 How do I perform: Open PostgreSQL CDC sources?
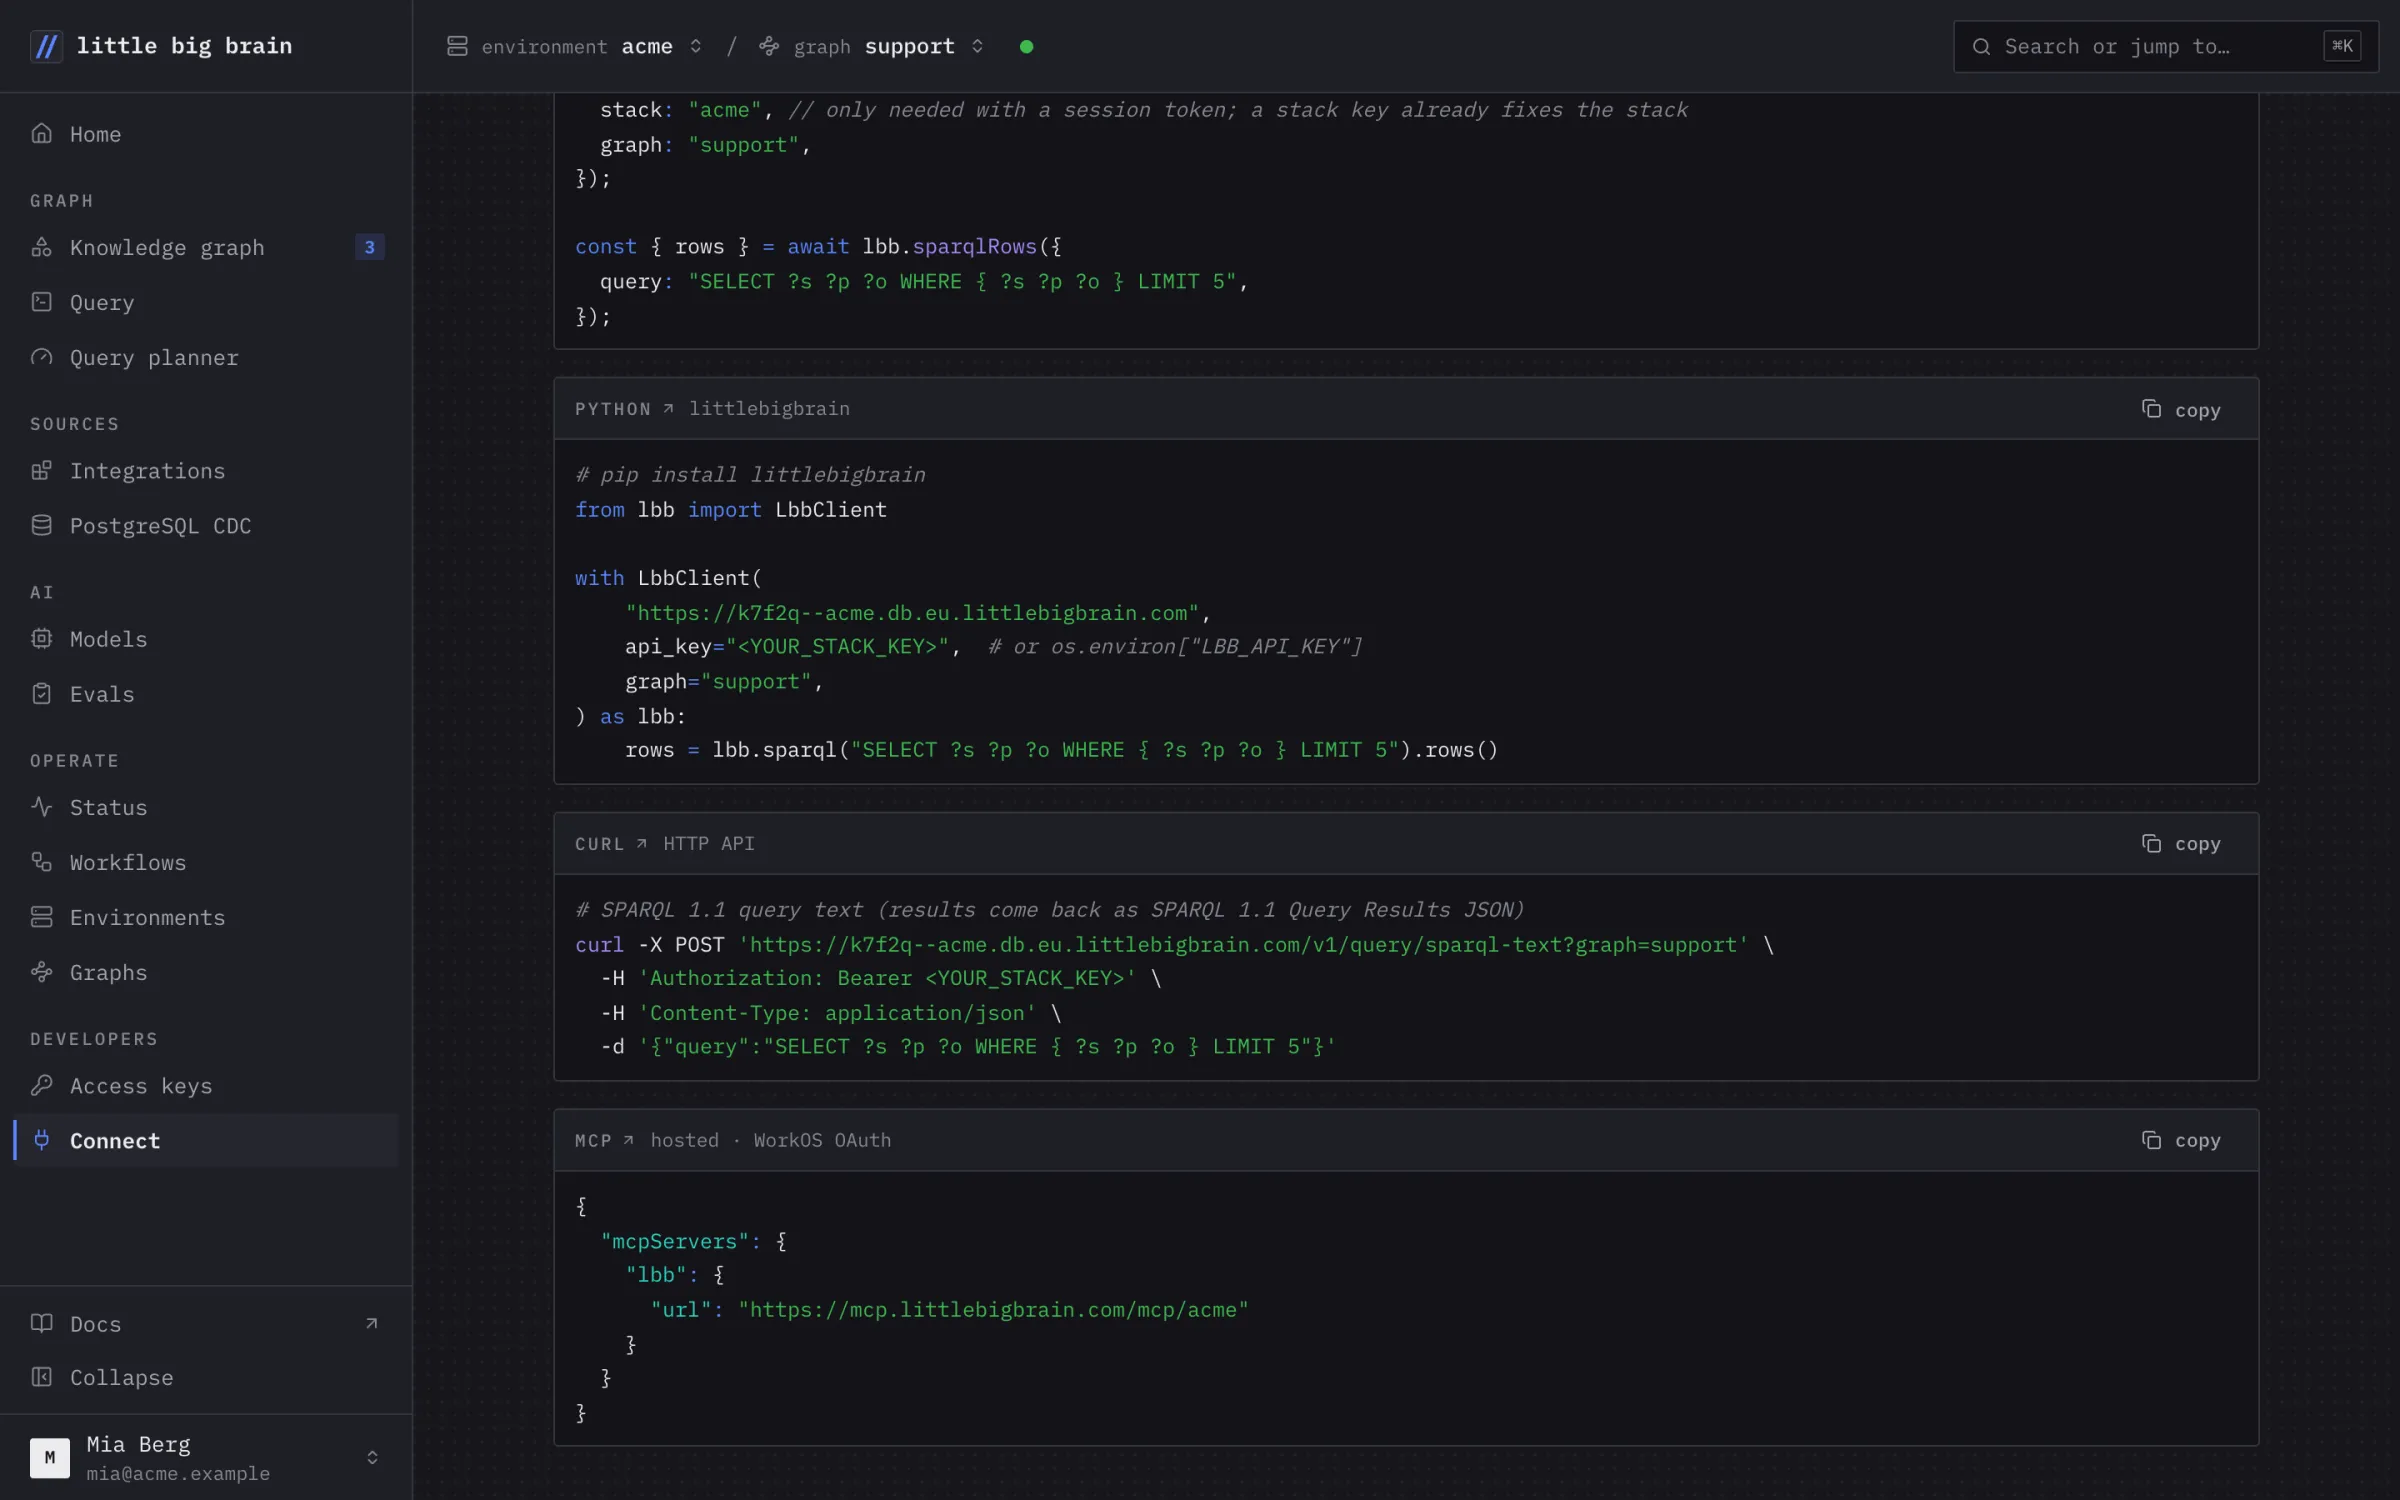206,525
